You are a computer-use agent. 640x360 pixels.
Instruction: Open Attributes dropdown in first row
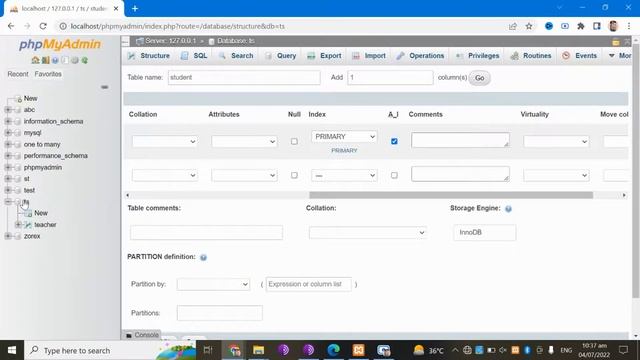pyautogui.click(x=244, y=142)
